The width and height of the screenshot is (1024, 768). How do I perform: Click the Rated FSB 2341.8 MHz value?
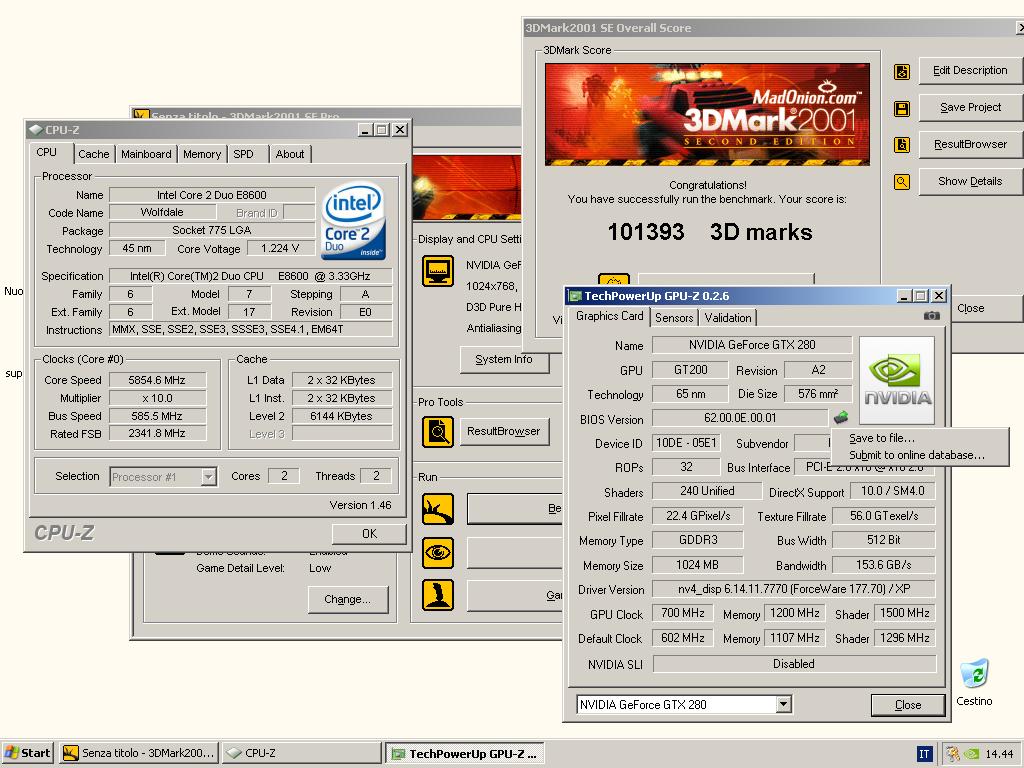(157, 434)
